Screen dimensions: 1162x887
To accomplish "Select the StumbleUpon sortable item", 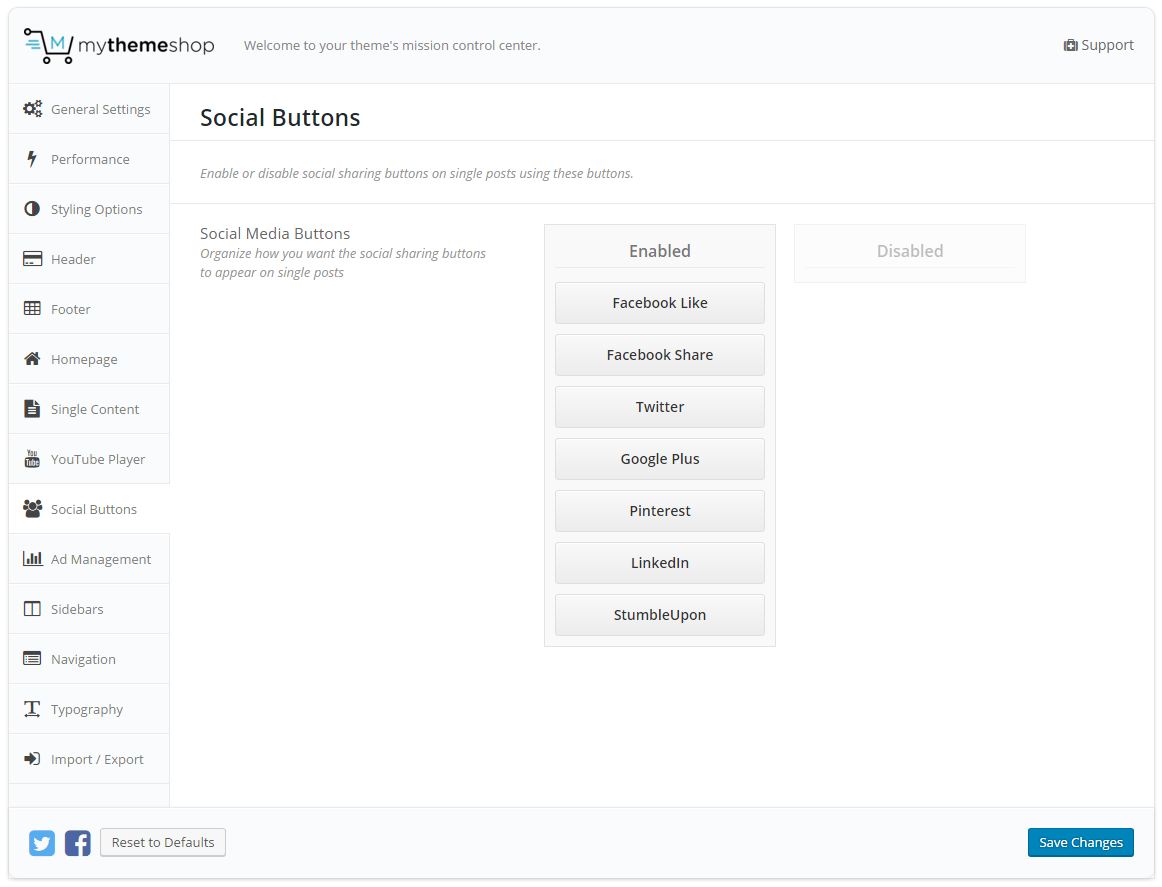I will pyautogui.click(x=660, y=615).
